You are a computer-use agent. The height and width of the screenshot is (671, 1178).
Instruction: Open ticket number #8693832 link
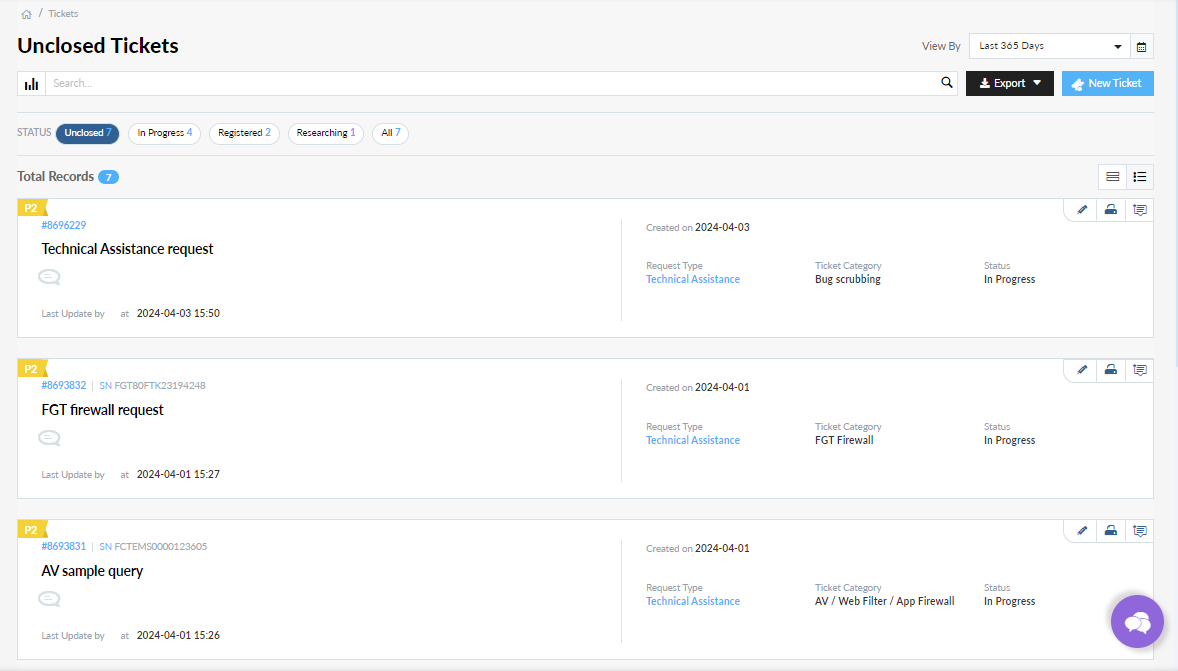64,385
